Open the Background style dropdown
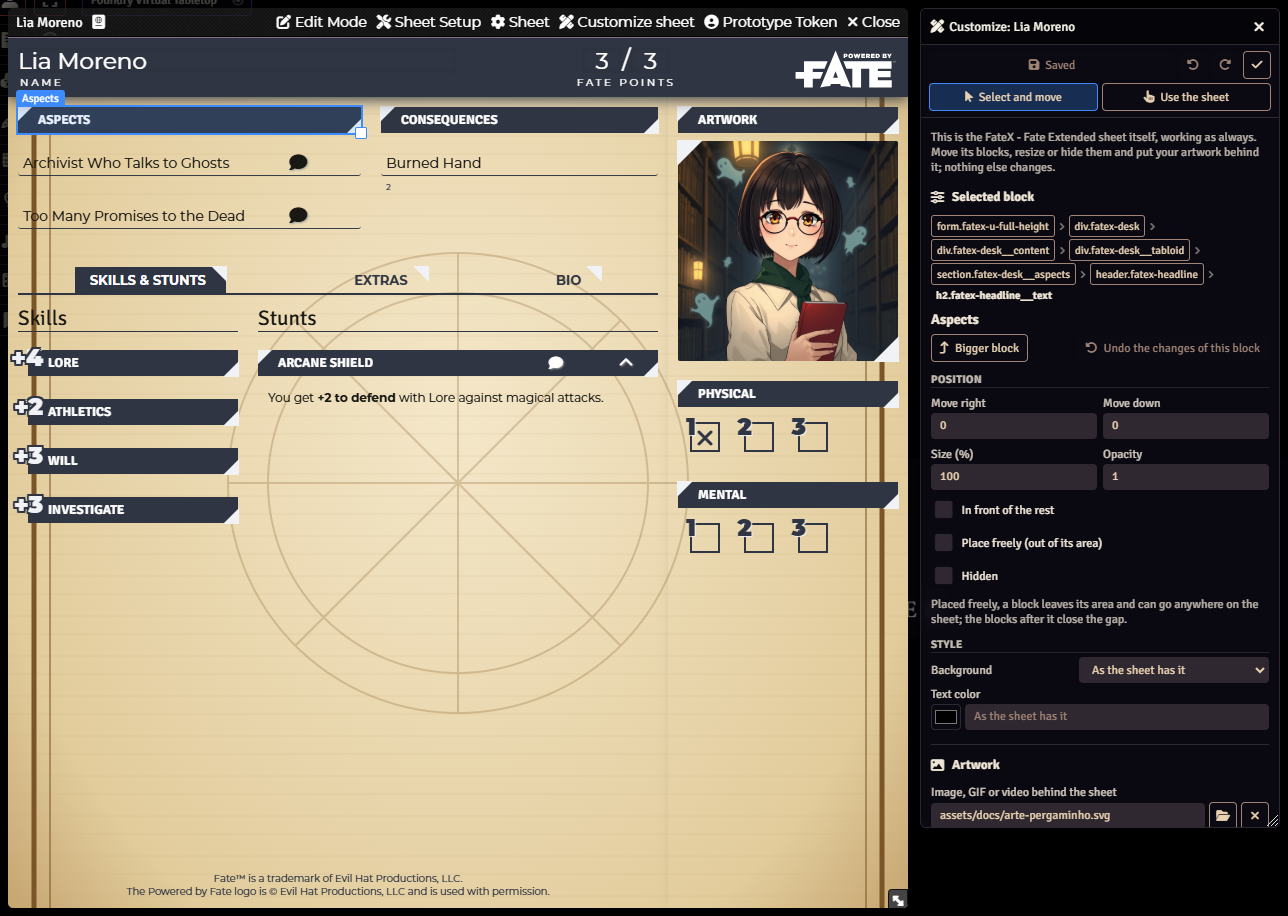 coord(1174,670)
